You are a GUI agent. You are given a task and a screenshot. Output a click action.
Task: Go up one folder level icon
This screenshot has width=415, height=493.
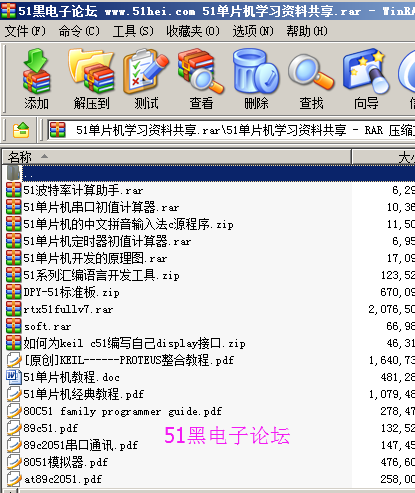pos(21,130)
